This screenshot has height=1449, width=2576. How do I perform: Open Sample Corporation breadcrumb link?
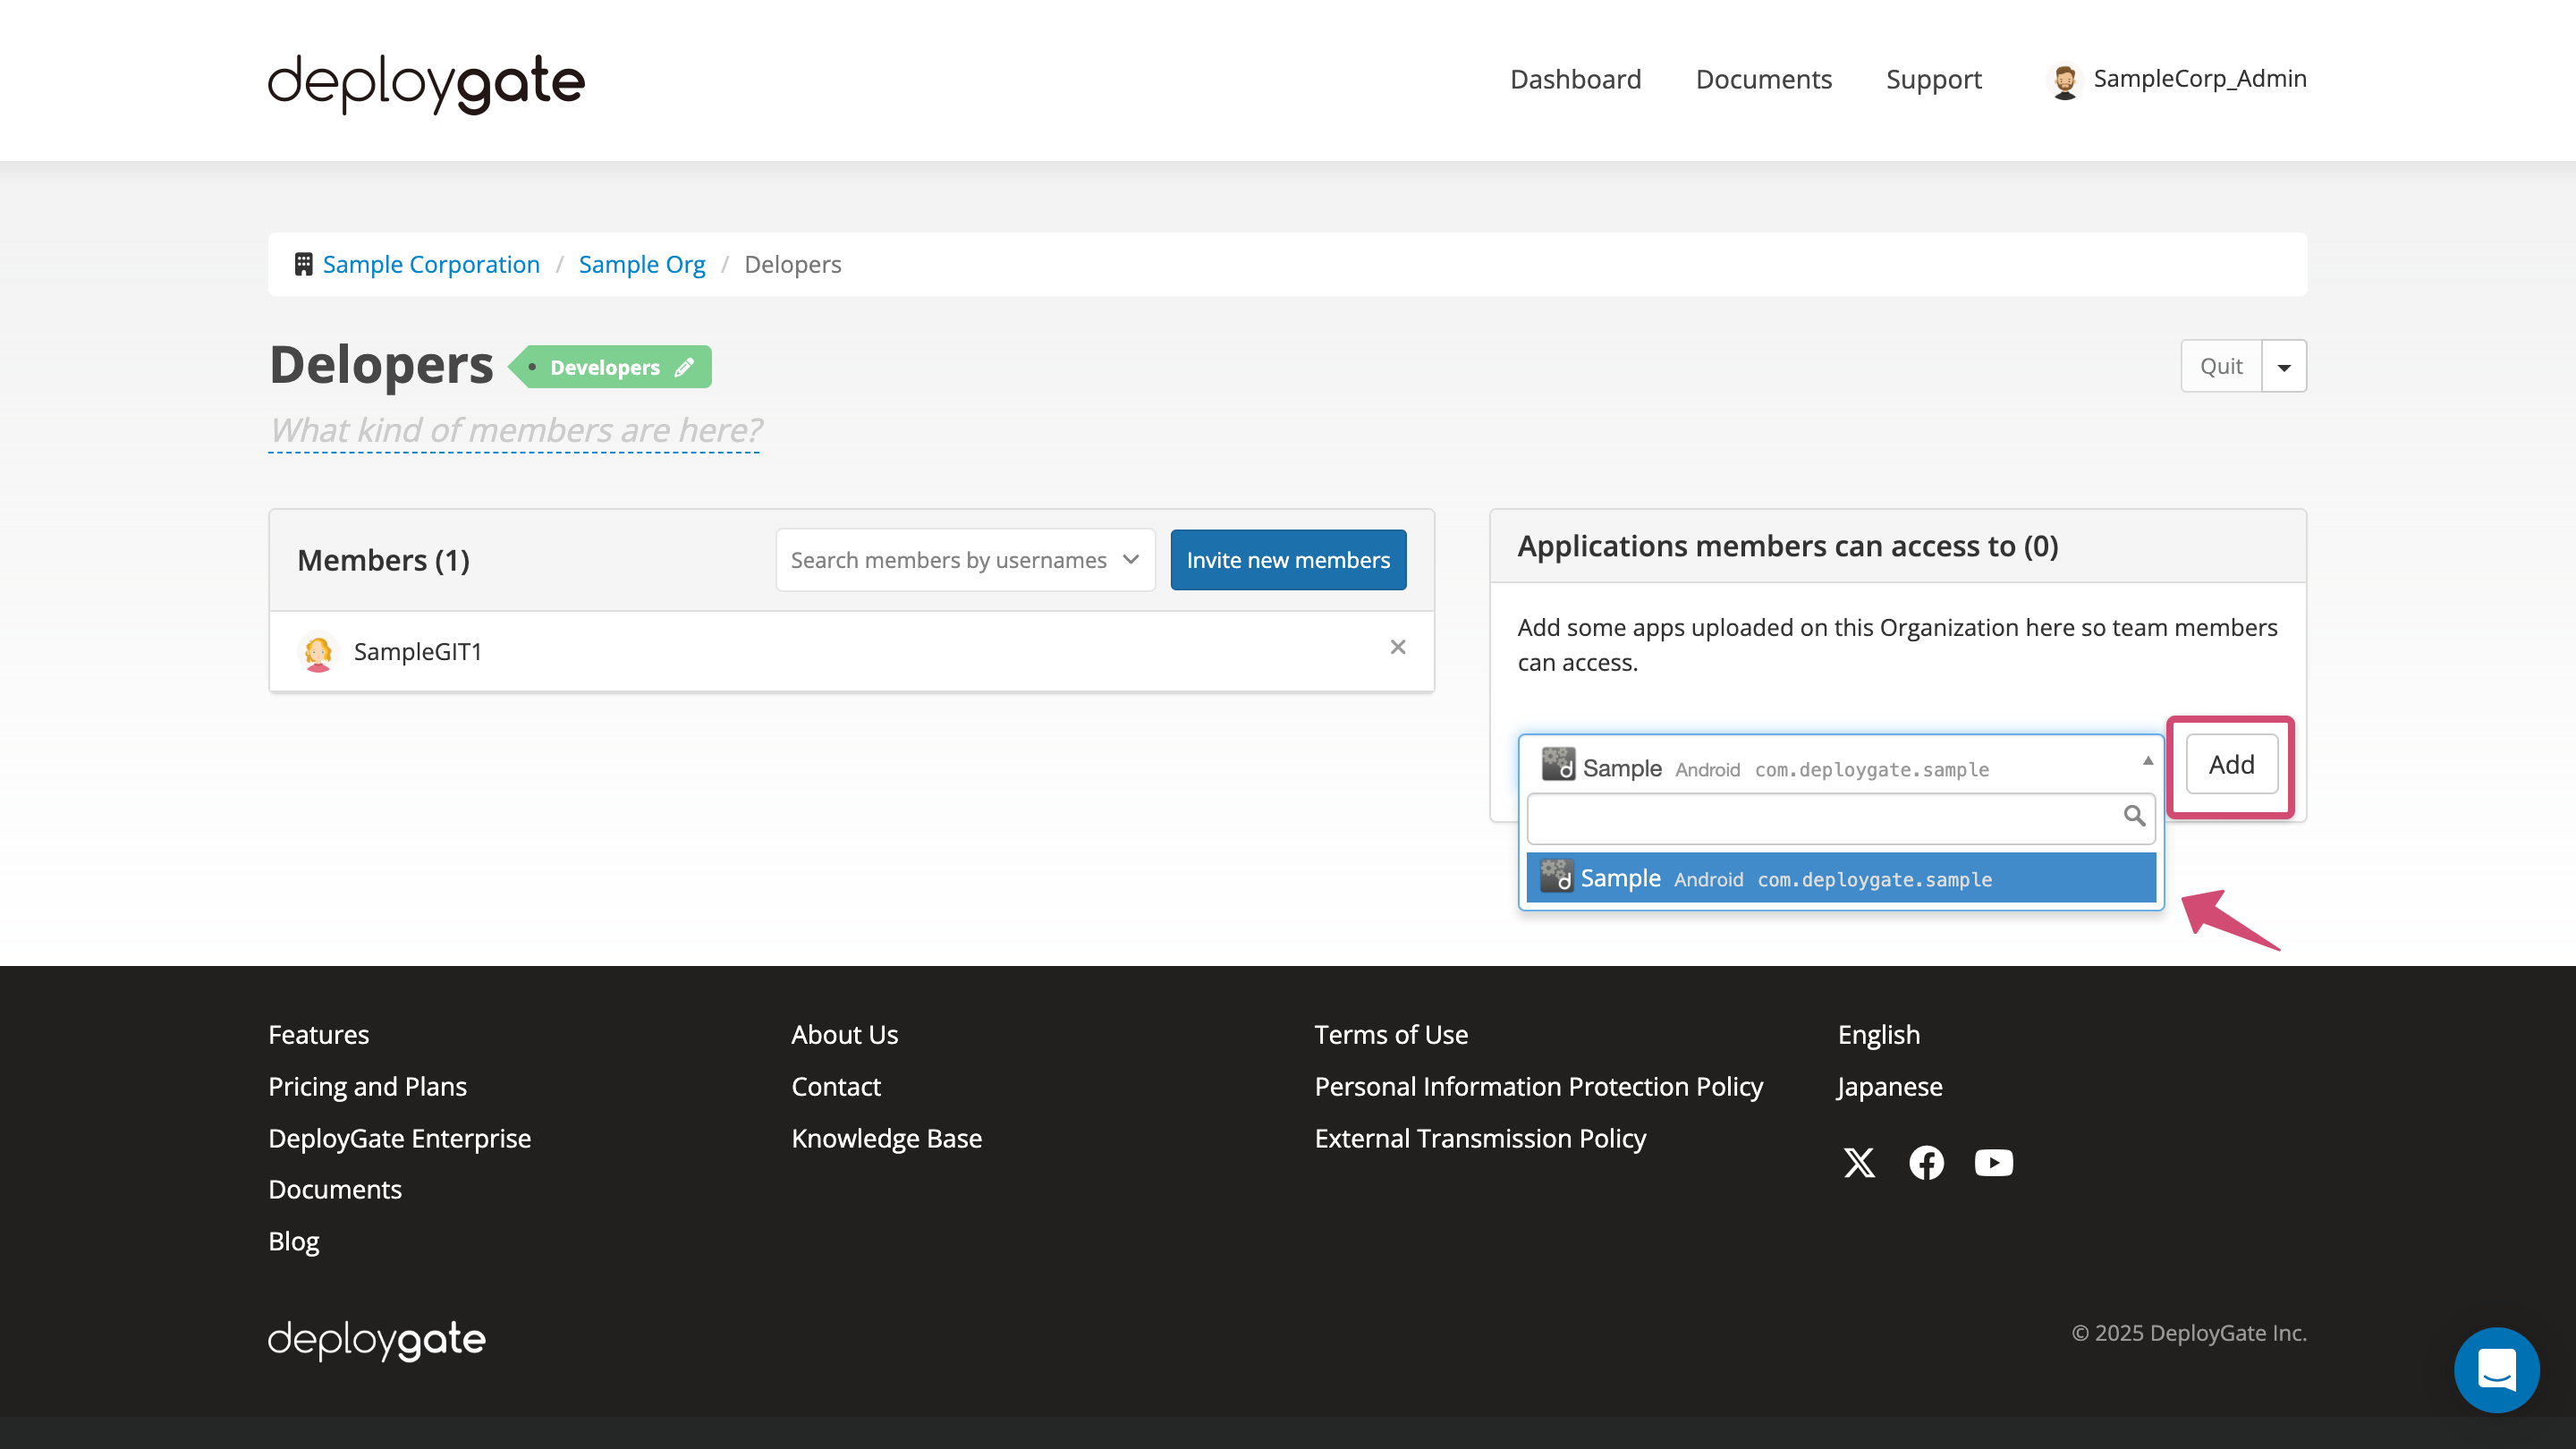point(431,265)
